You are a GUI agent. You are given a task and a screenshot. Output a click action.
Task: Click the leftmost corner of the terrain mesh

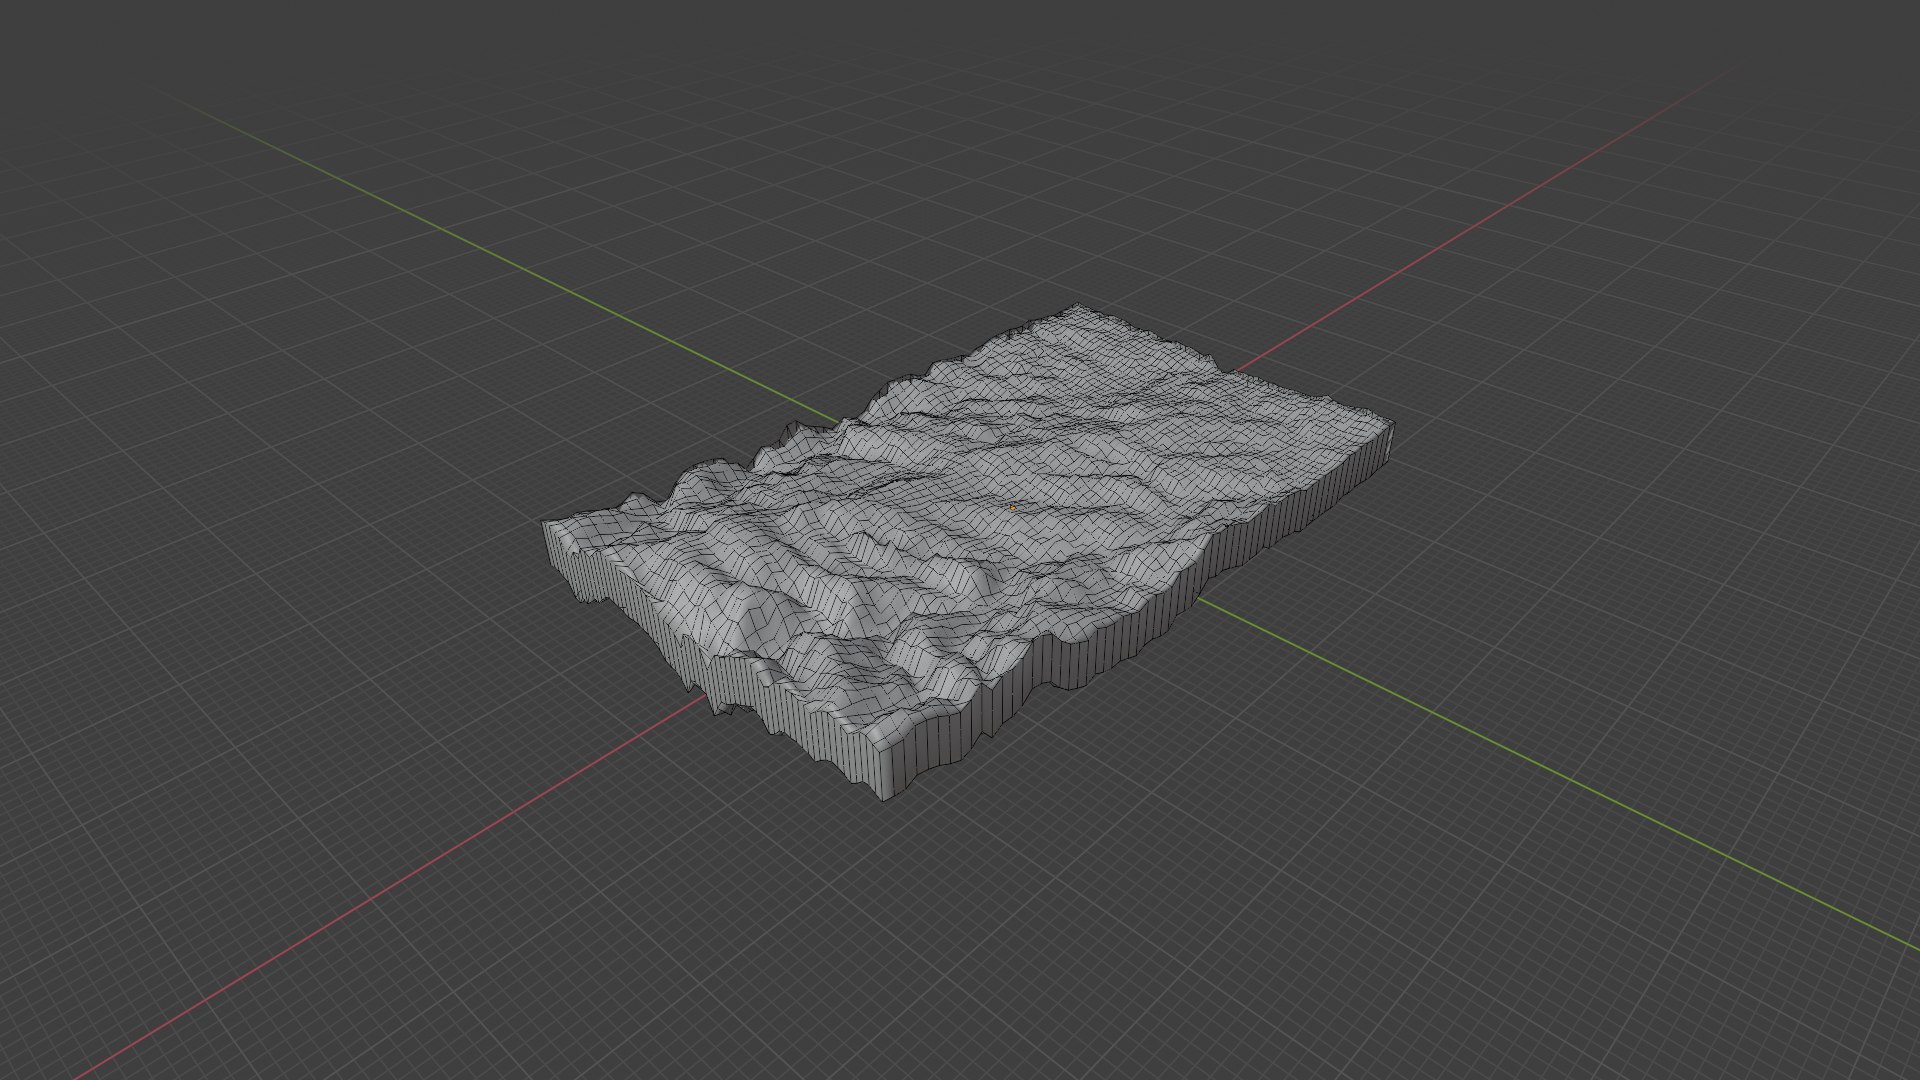[x=545, y=524]
